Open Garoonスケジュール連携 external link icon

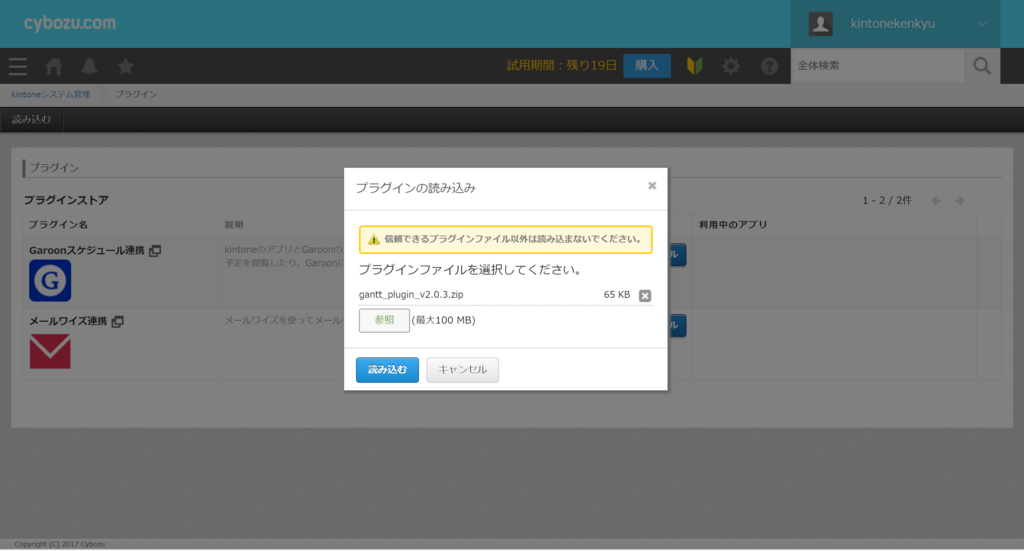pos(155,251)
